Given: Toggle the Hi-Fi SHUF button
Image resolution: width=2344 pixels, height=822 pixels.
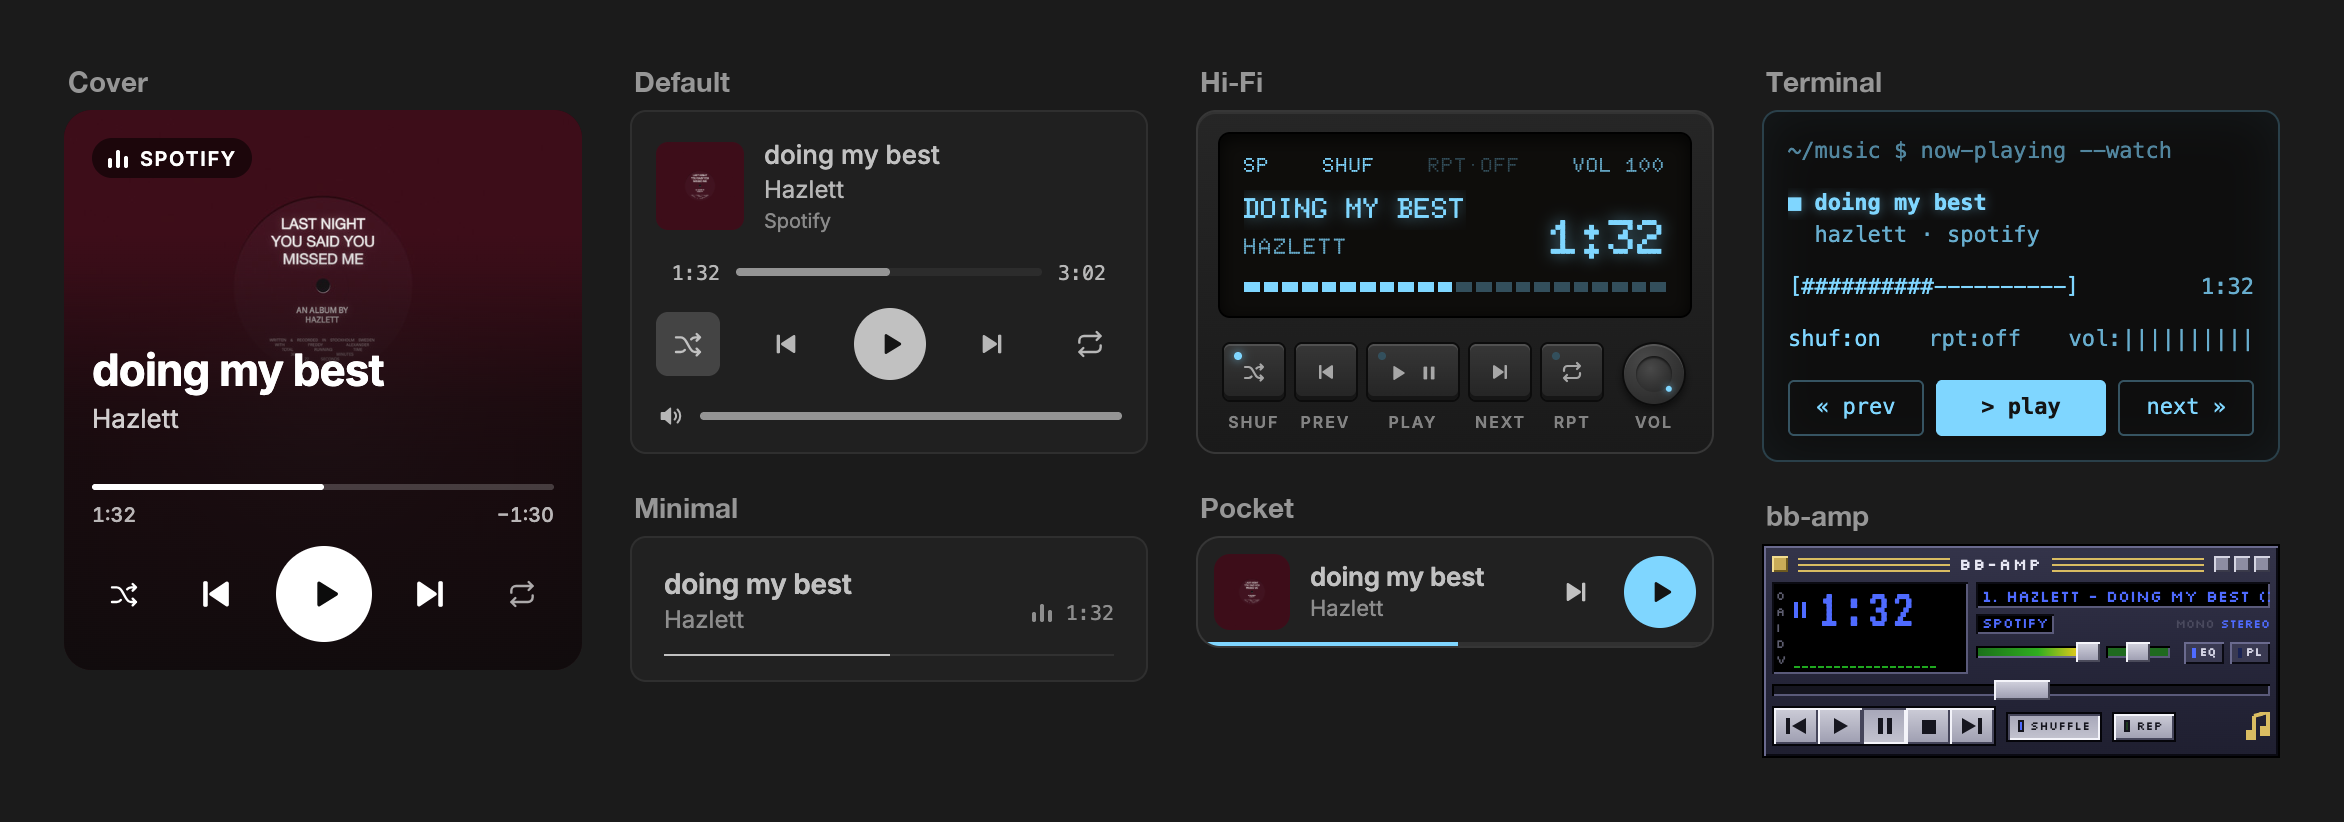Looking at the screenshot, I should [1254, 372].
